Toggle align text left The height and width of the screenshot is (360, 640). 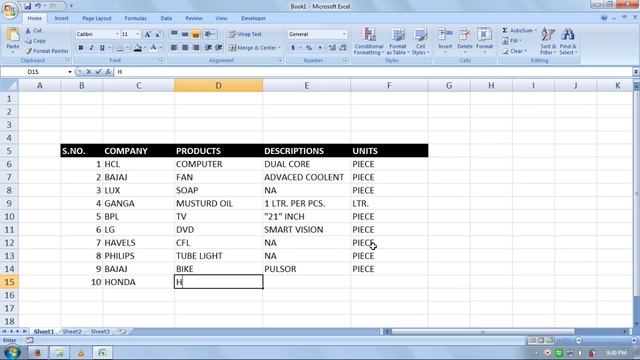174,48
